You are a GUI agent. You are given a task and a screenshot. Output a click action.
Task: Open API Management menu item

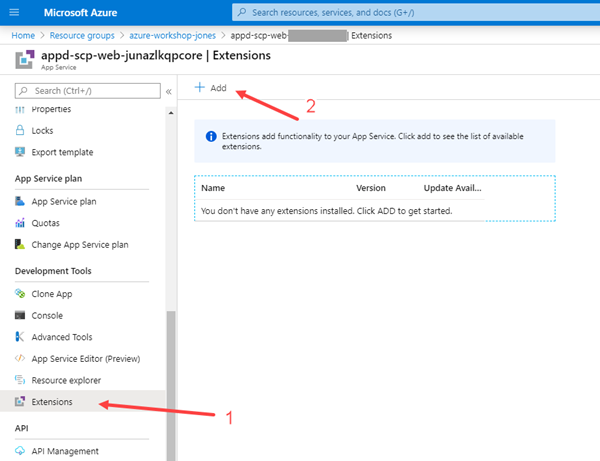66,451
